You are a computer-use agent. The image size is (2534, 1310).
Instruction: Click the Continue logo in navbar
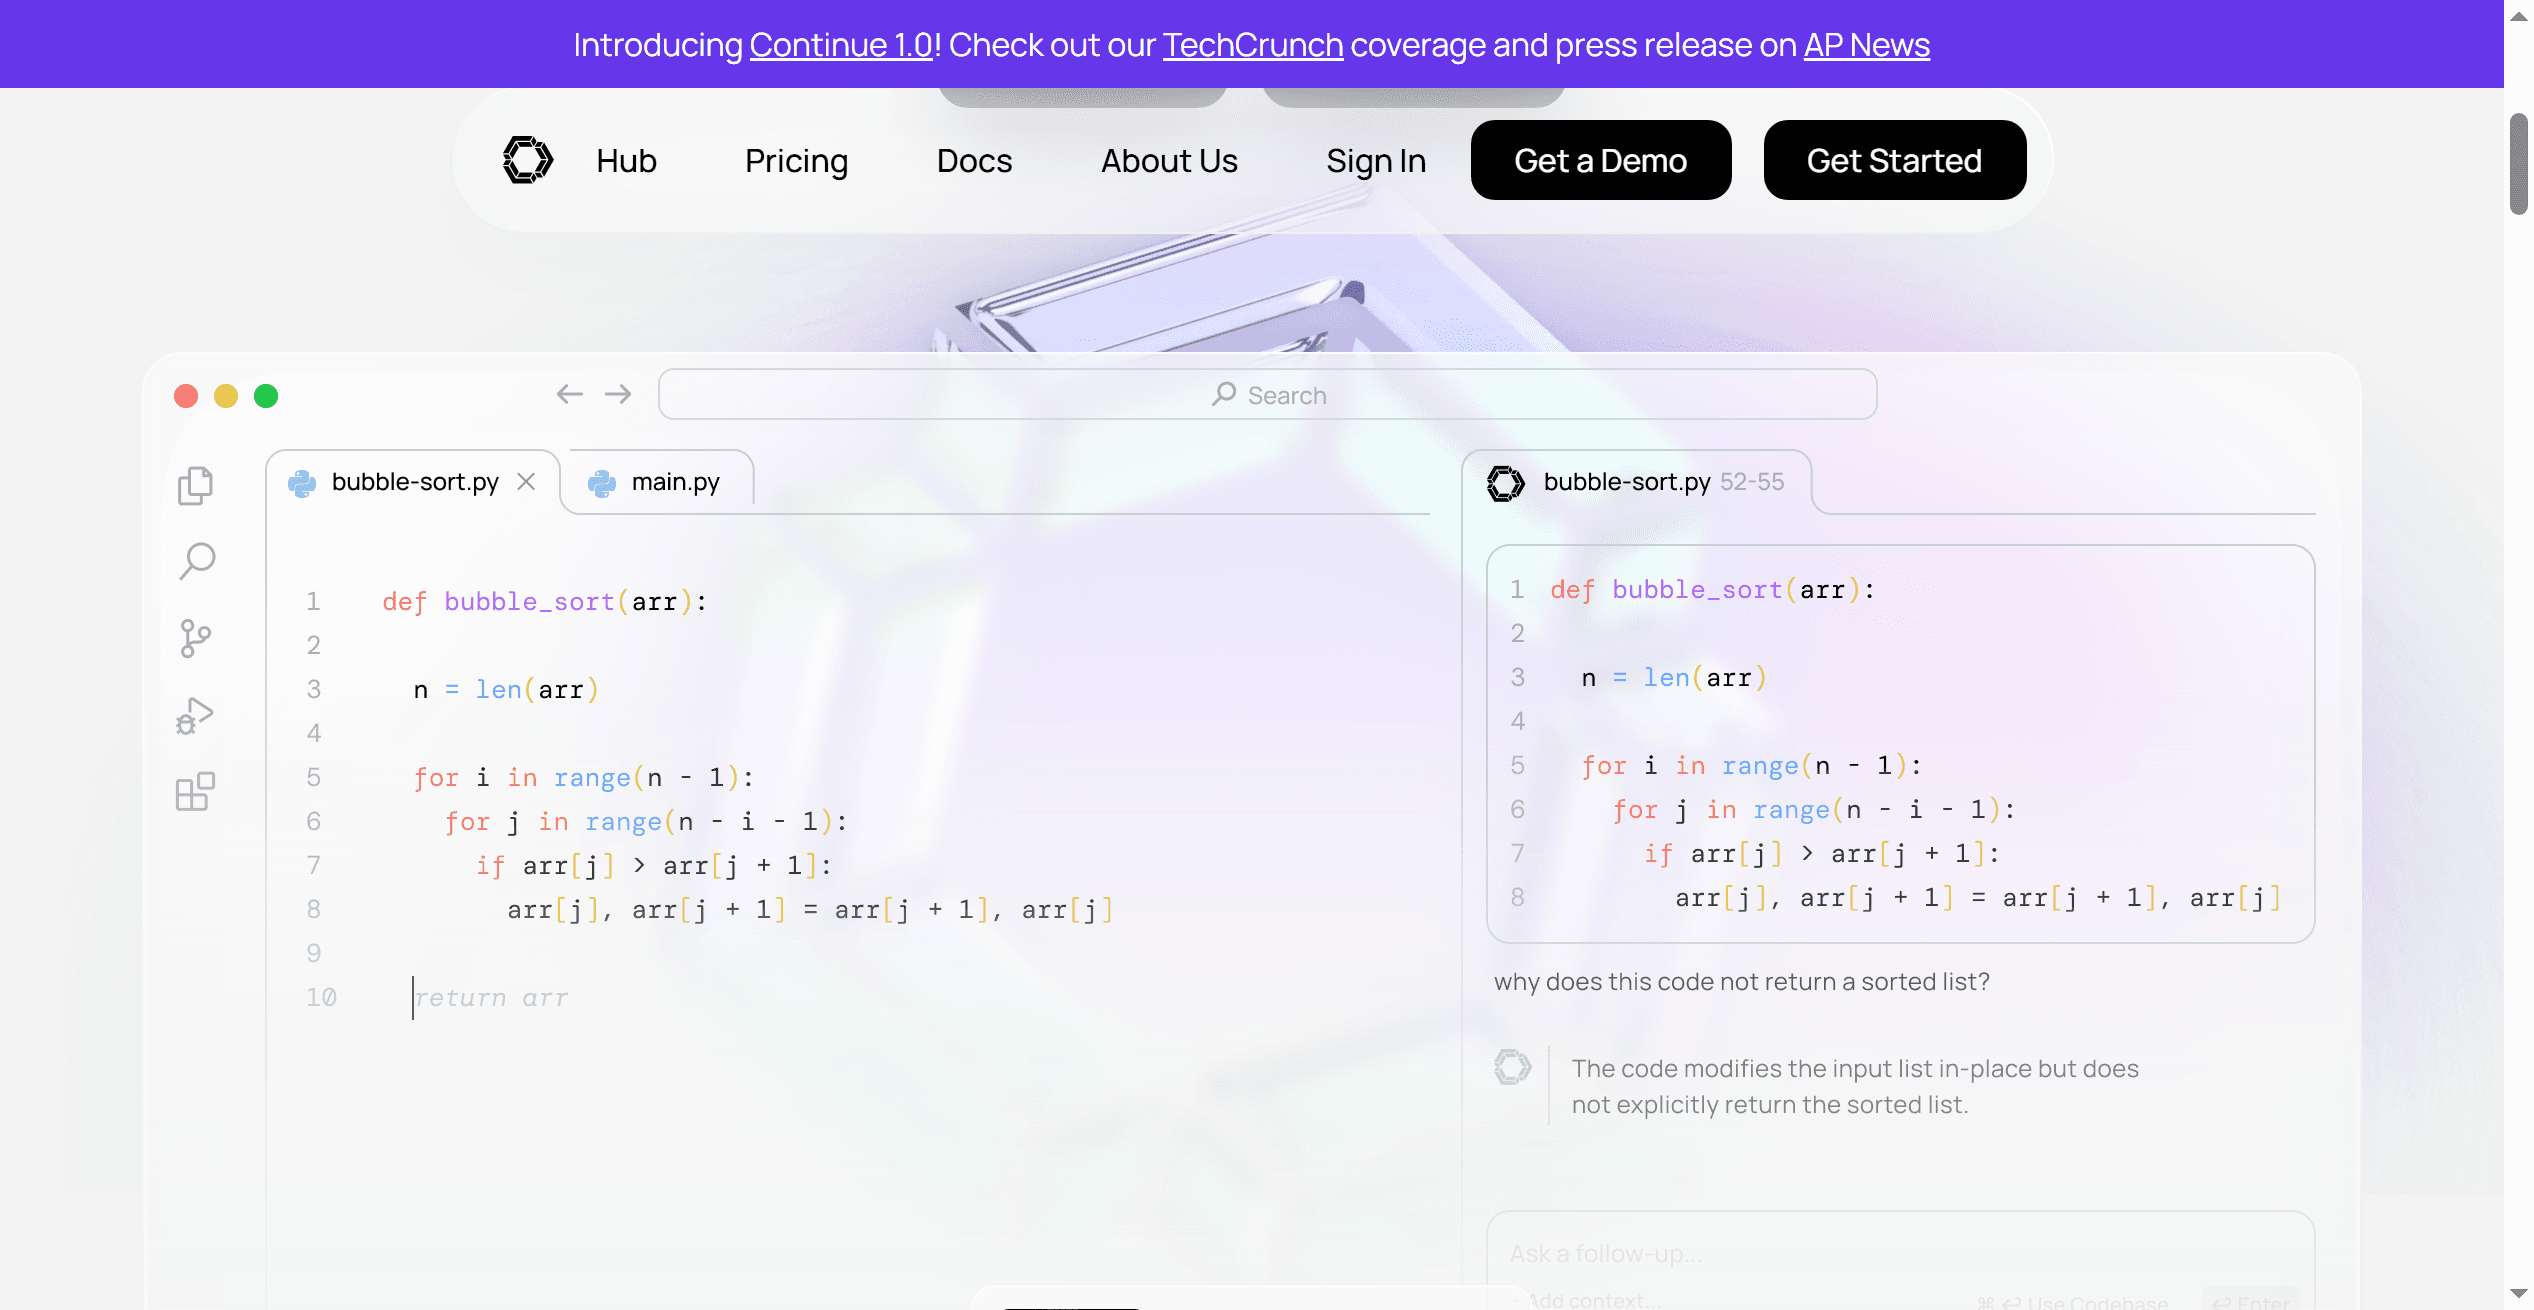pos(527,160)
